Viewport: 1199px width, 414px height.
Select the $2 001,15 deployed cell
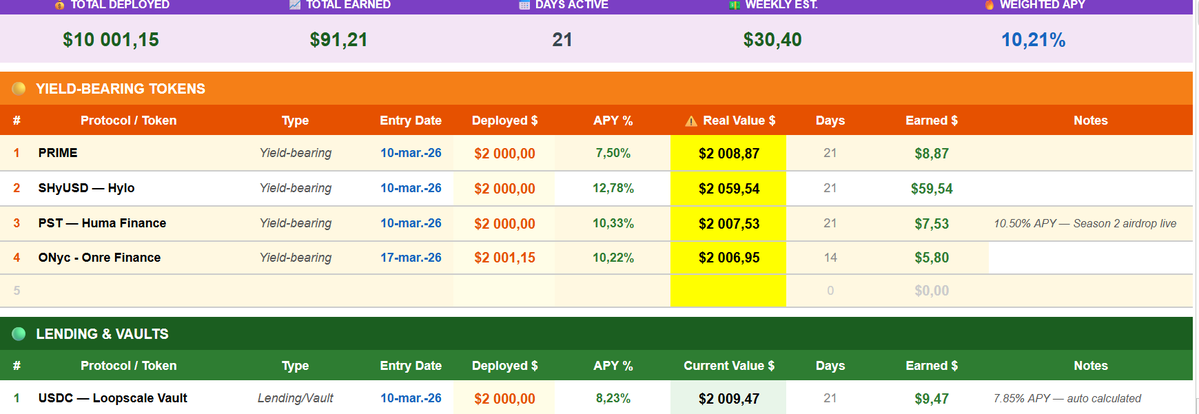coord(505,258)
